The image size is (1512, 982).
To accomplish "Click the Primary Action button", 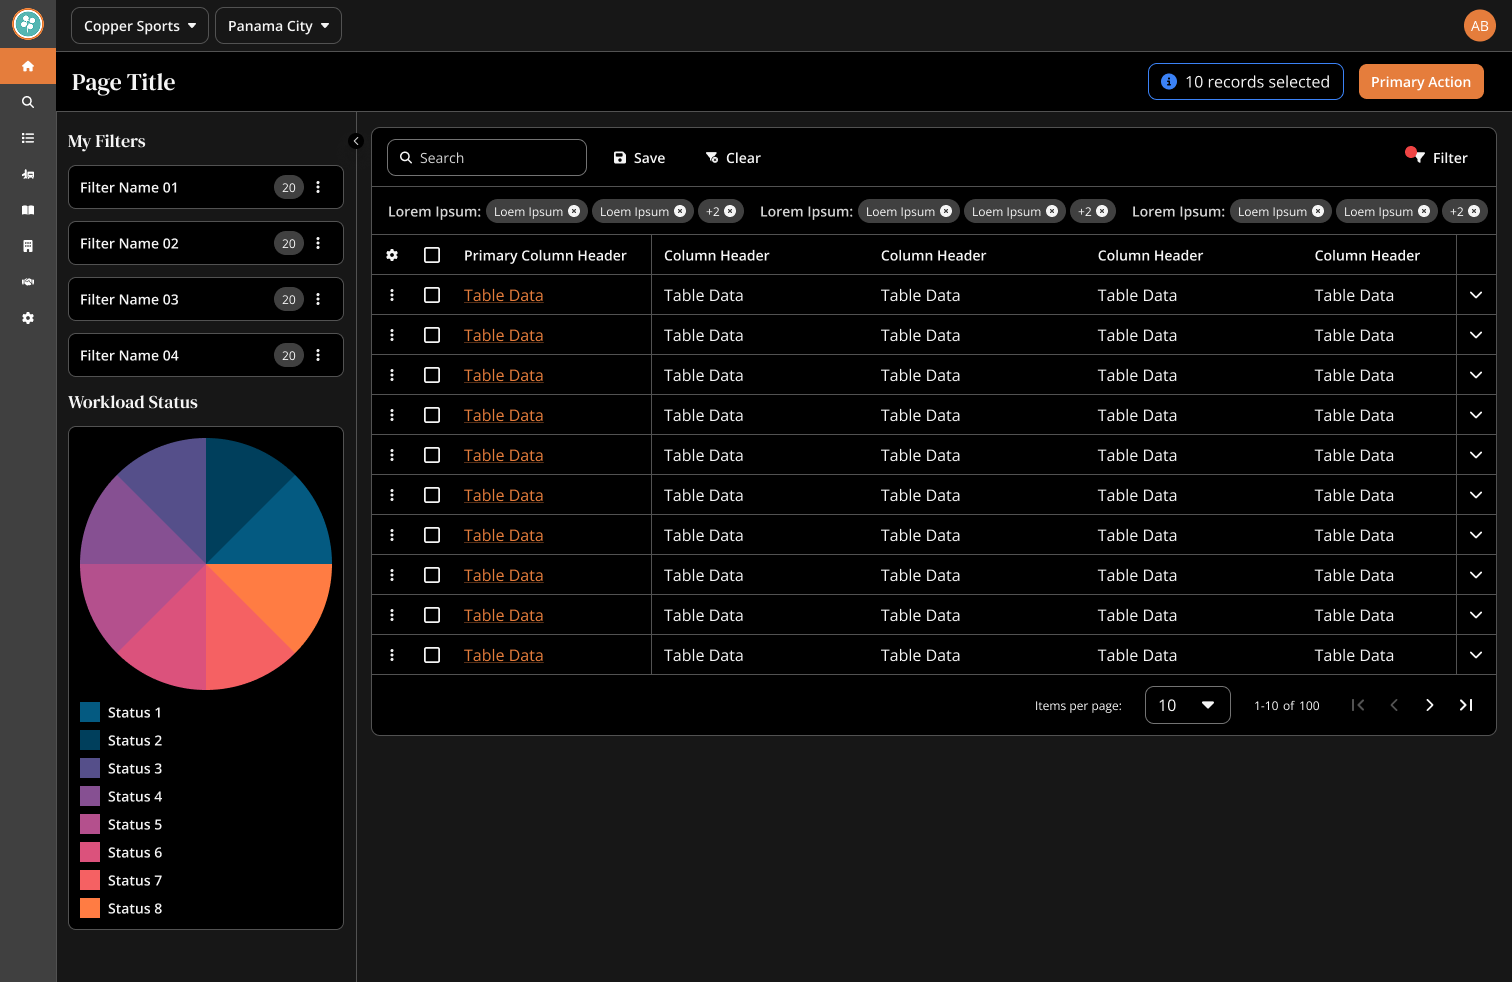I will pyautogui.click(x=1420, y=82).
